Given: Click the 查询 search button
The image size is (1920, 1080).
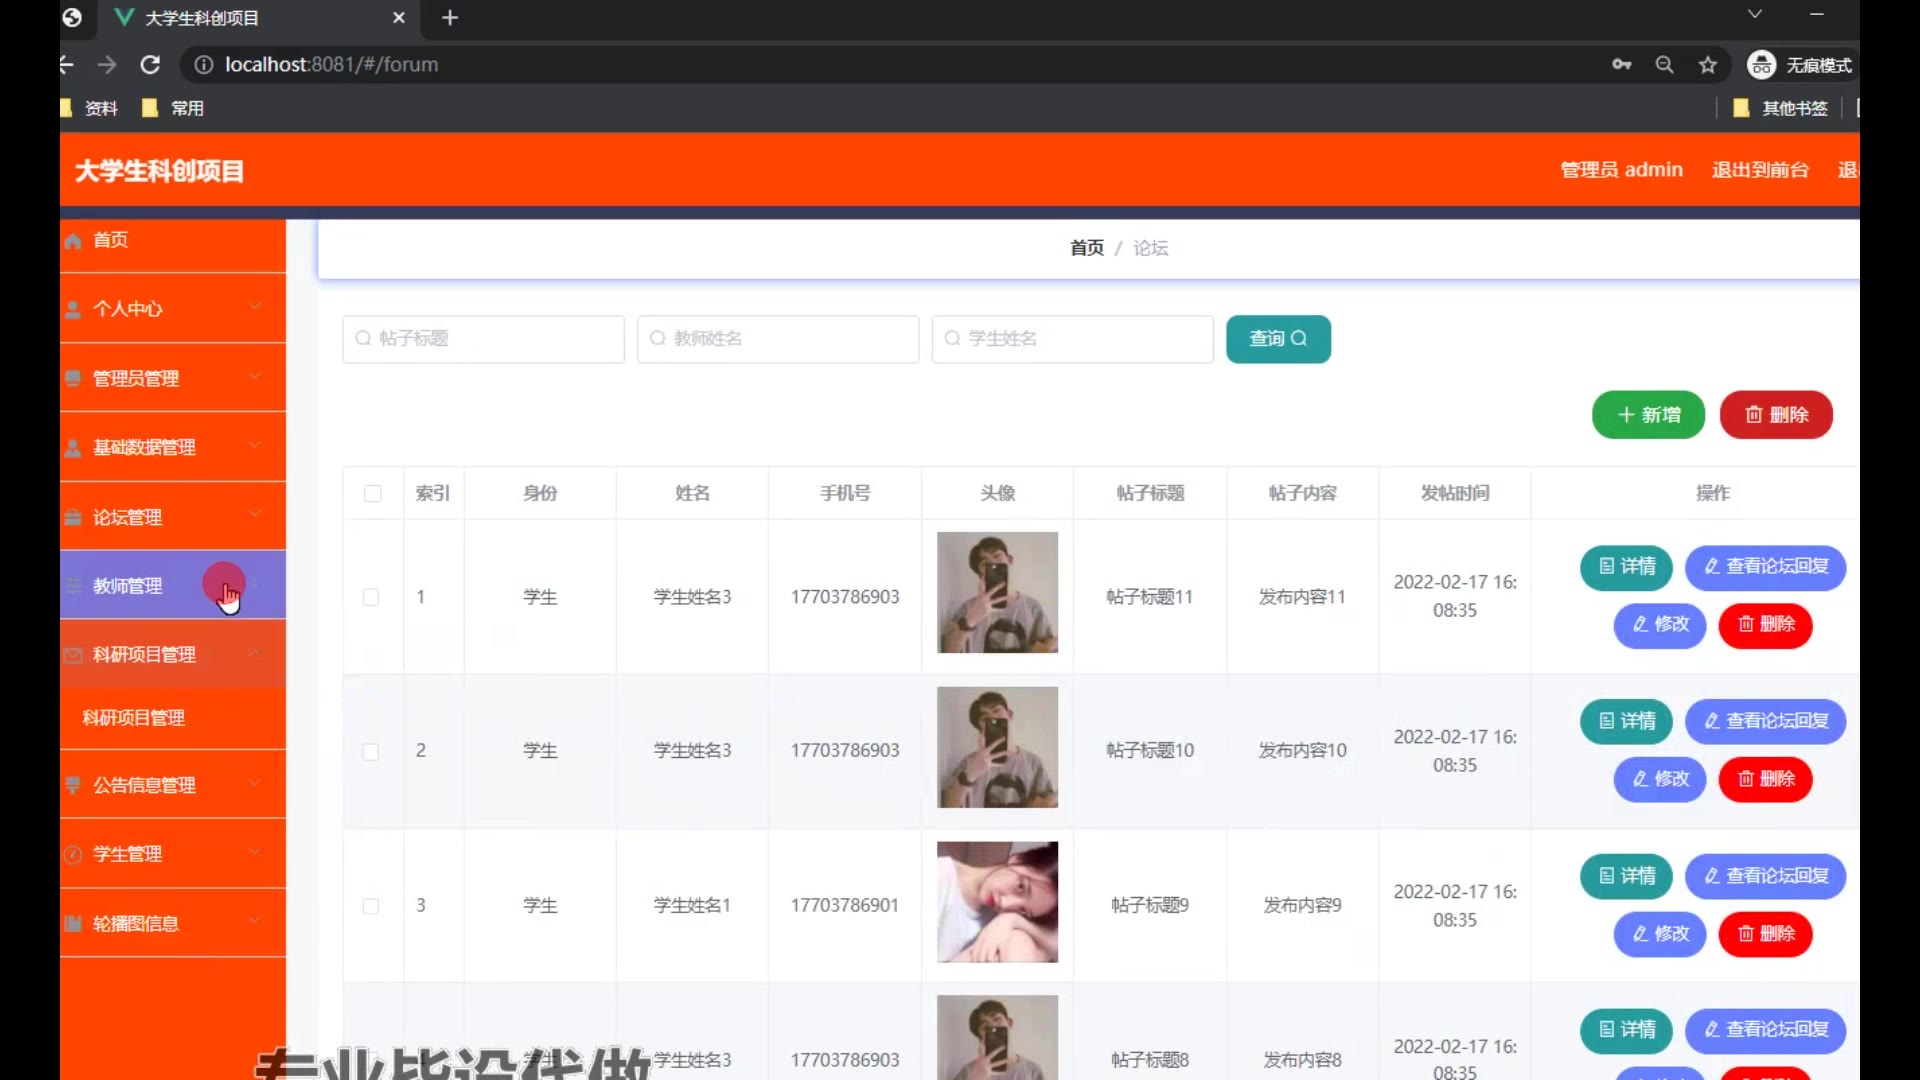Looking at the screenshot, I should (1278, 339).
